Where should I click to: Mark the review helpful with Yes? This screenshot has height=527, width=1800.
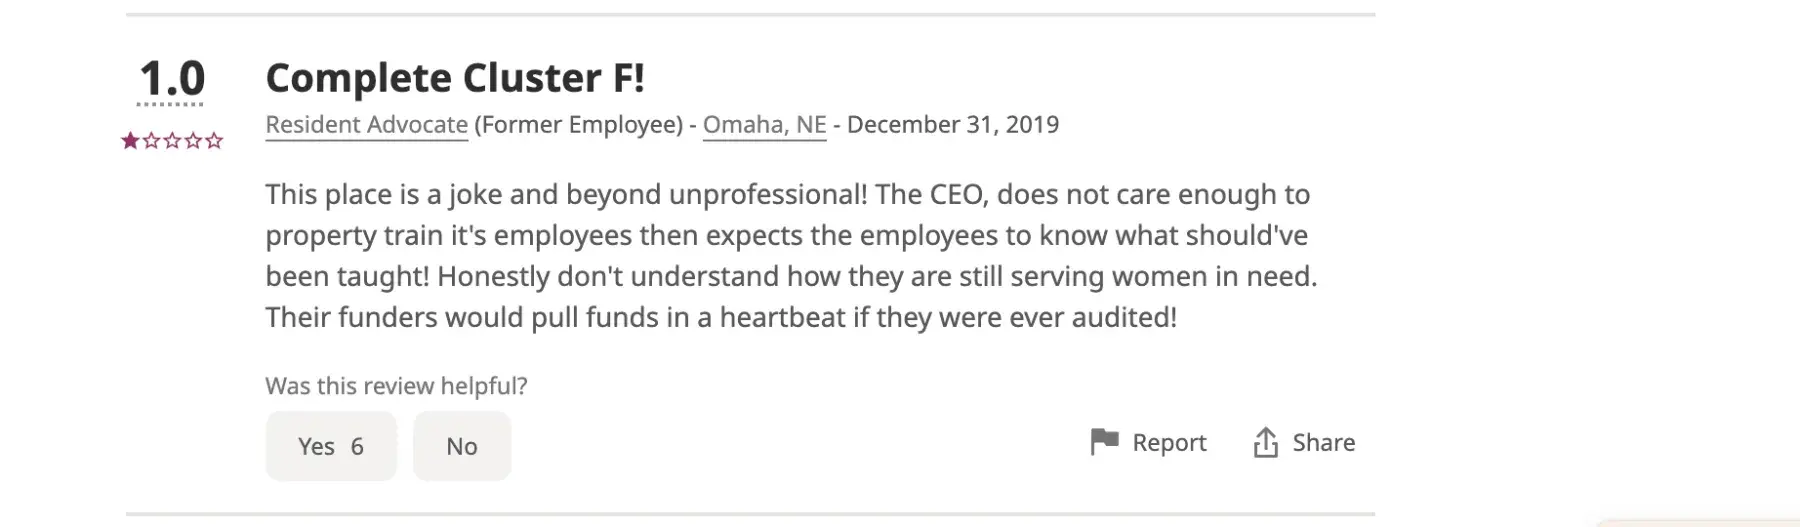click(331, 446)
